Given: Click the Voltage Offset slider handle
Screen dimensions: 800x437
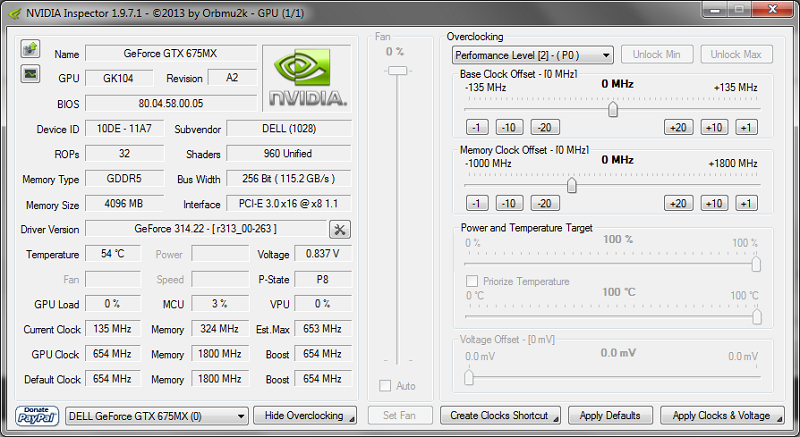Looking at the screenshot, I should [x=469, y=377].
